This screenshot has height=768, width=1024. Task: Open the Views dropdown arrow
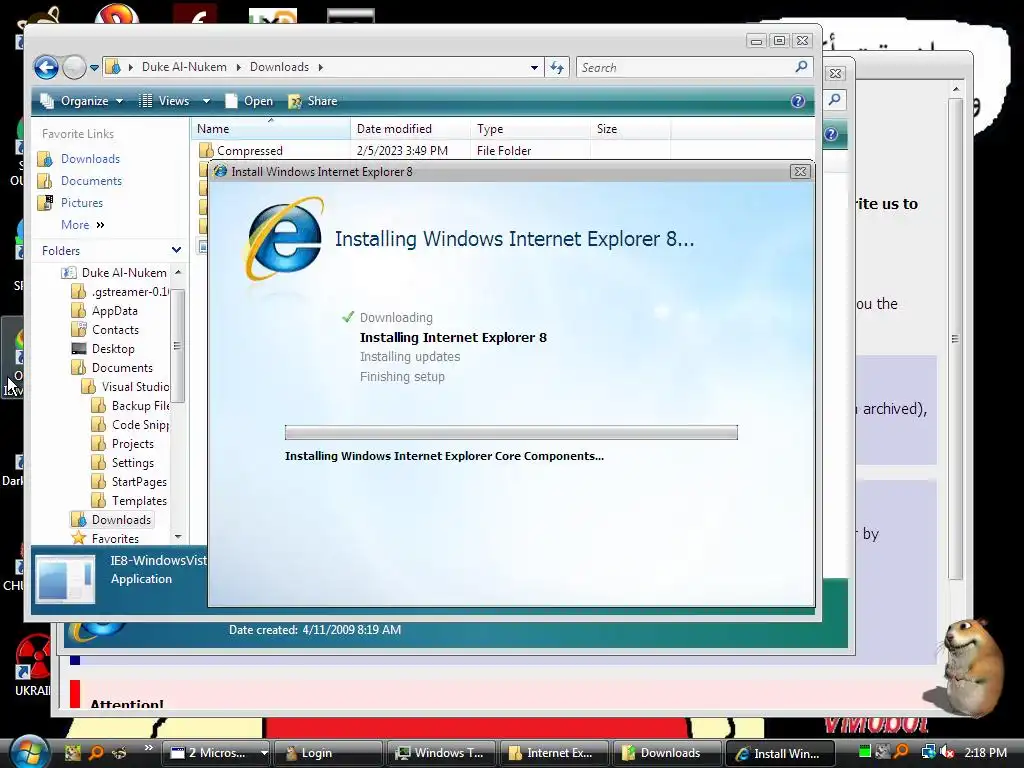[x=206, y=101]
